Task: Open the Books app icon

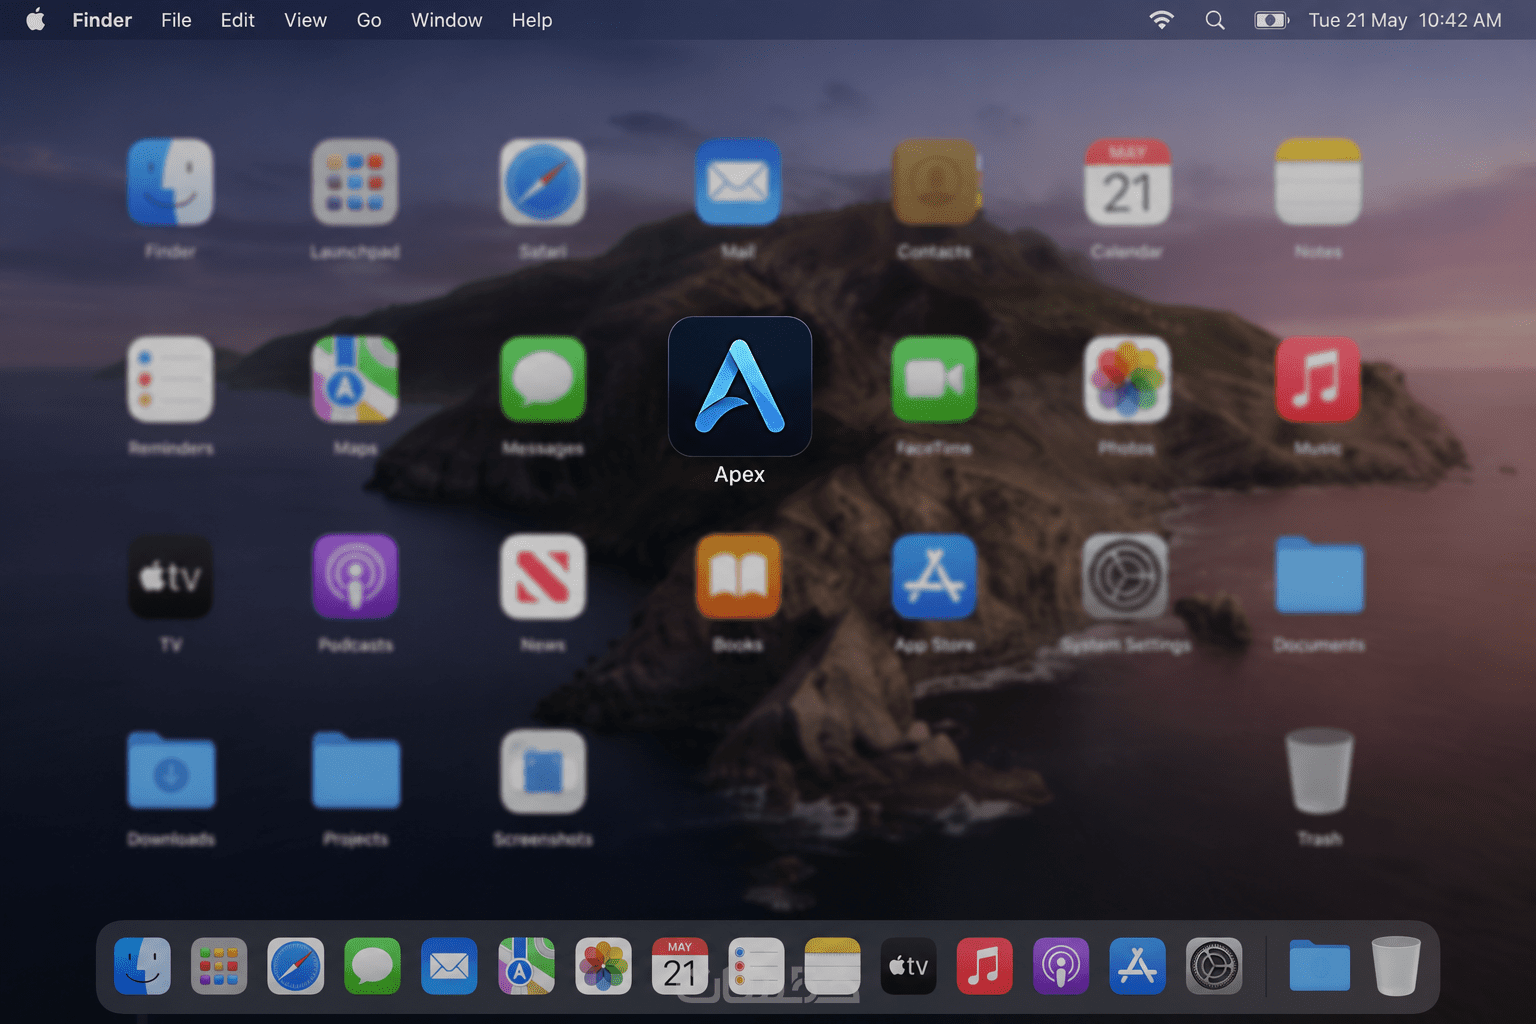Action: (x=738, y=576)
